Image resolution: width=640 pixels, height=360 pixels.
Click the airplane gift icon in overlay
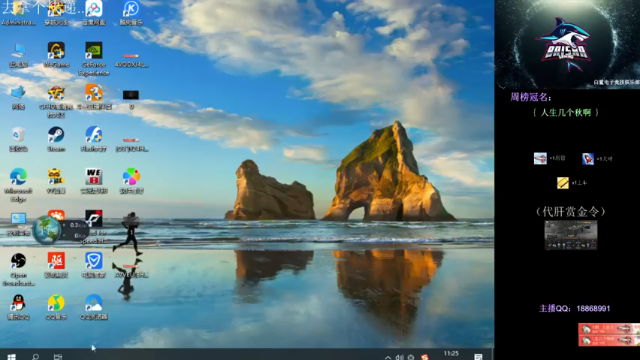coord(540,158)
